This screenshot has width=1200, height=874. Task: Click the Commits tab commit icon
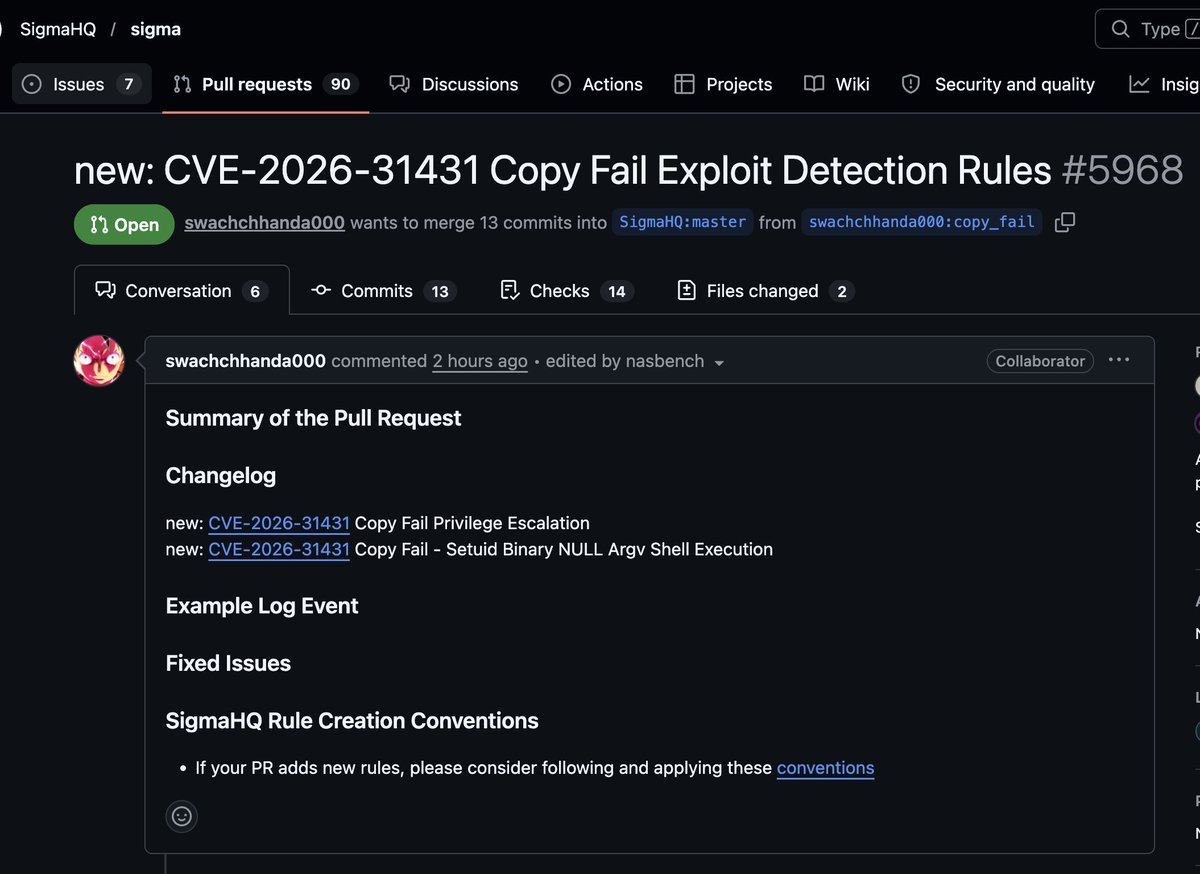[321, 291]
